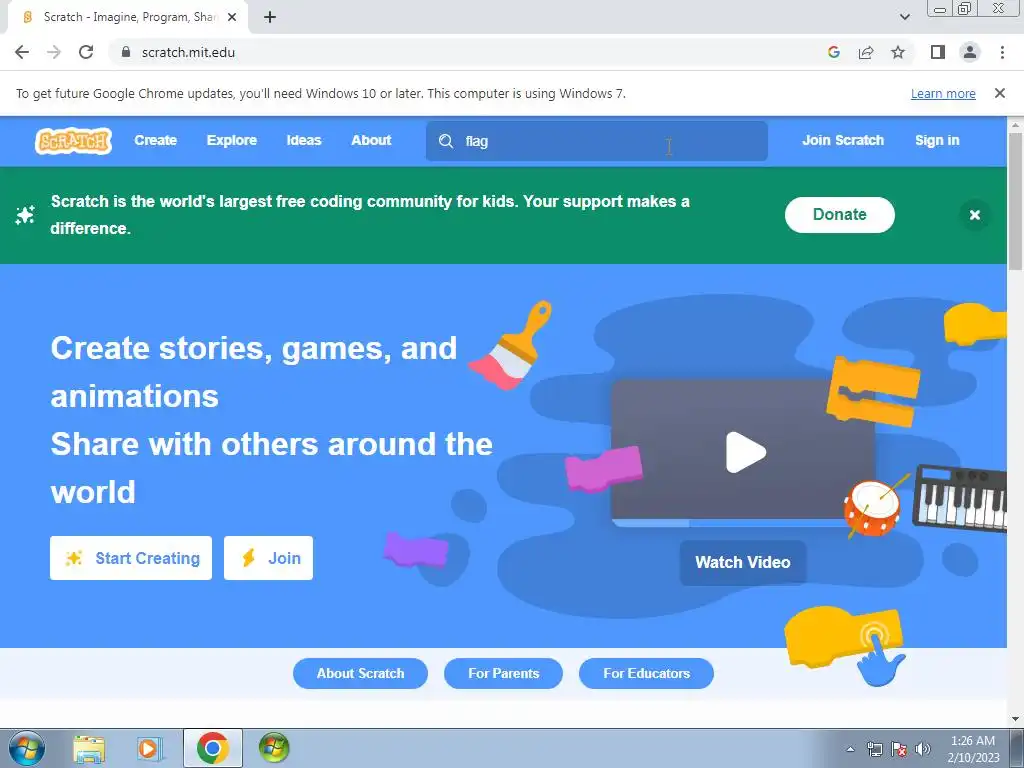This screenshot has height=768, width=1024.
Task: Click the green Windows taskbar icon
Action: tap(274, 748)
